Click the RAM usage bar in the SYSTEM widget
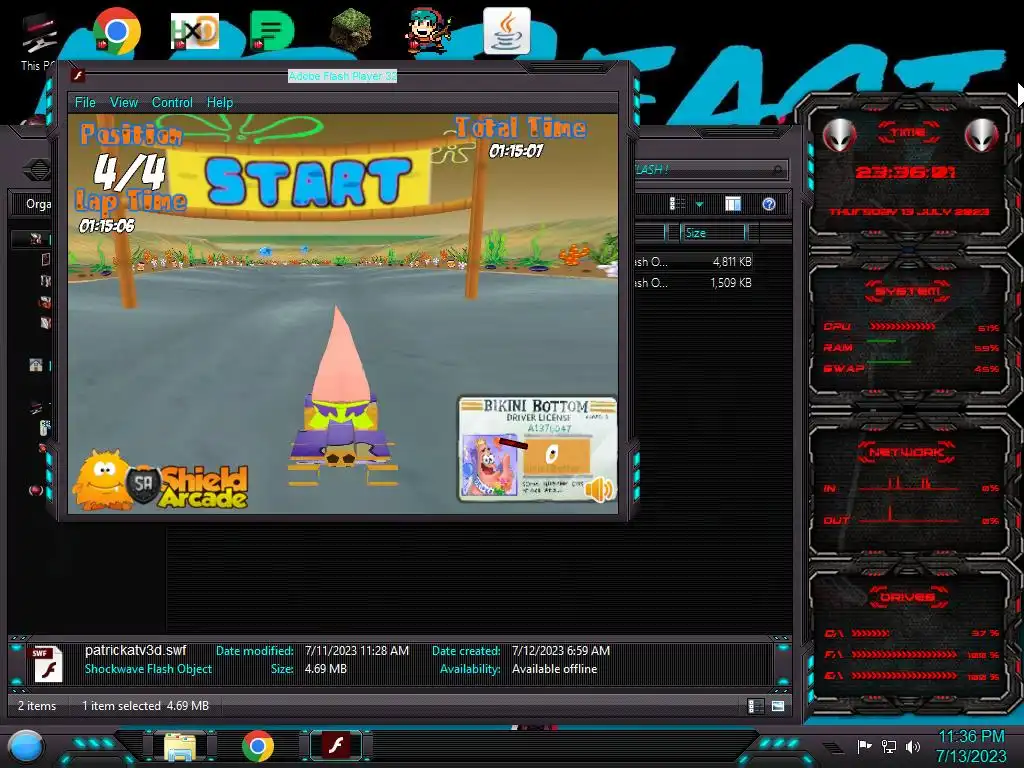This screenshot has width=1024, height=768. coord(882,342)
